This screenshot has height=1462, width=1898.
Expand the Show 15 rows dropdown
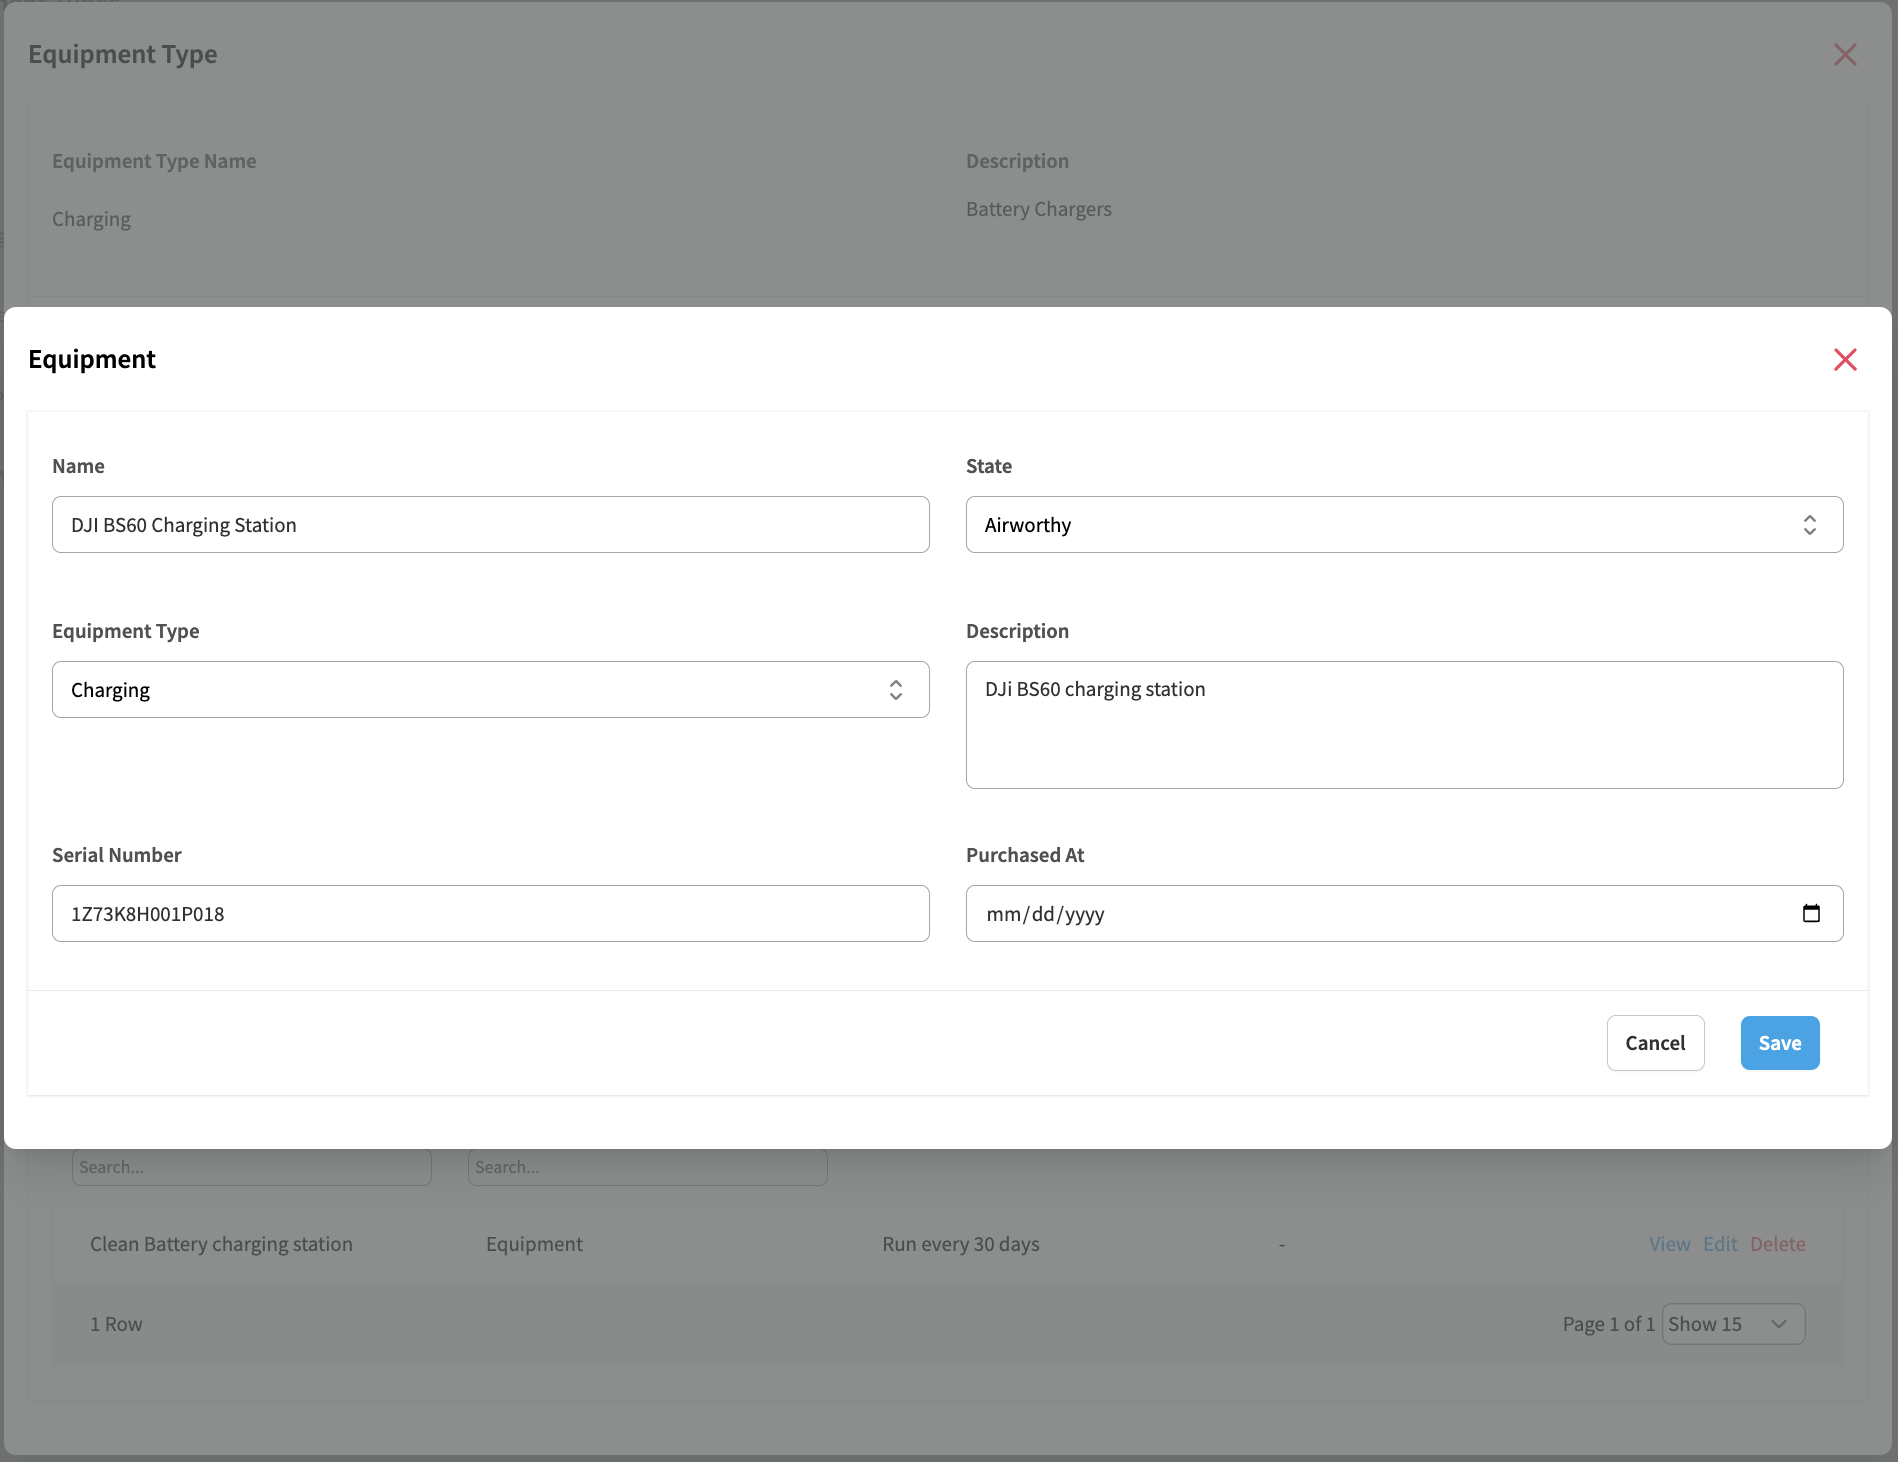pyautogui.click(x=1733, y=1324)
